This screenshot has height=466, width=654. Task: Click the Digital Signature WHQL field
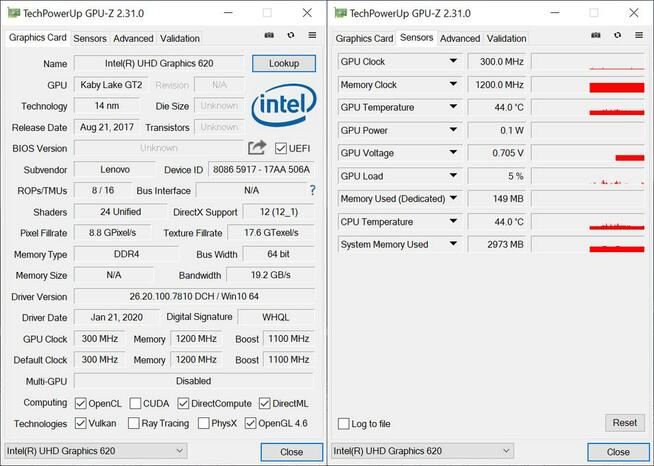[x=276, y=317]
